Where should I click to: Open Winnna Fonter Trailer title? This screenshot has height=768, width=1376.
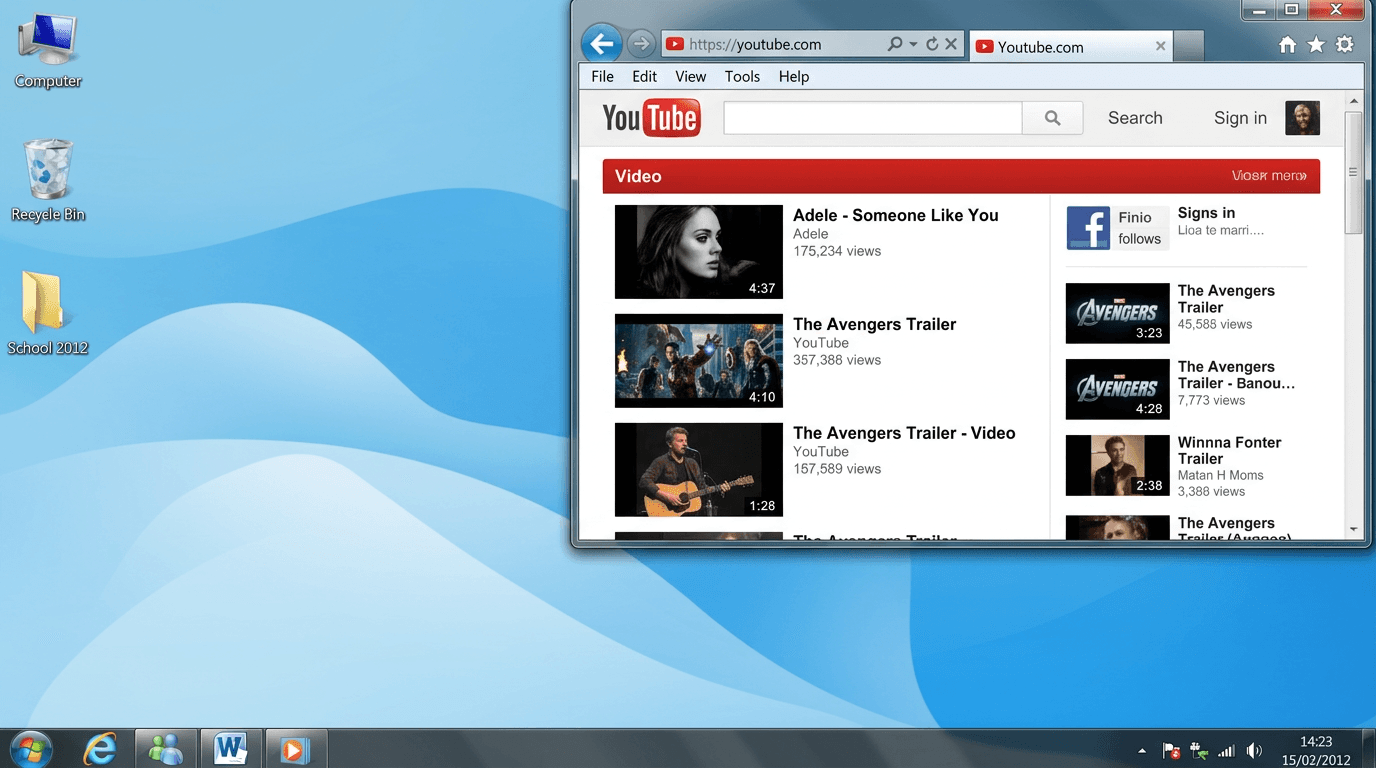[x=1229, y=451]
